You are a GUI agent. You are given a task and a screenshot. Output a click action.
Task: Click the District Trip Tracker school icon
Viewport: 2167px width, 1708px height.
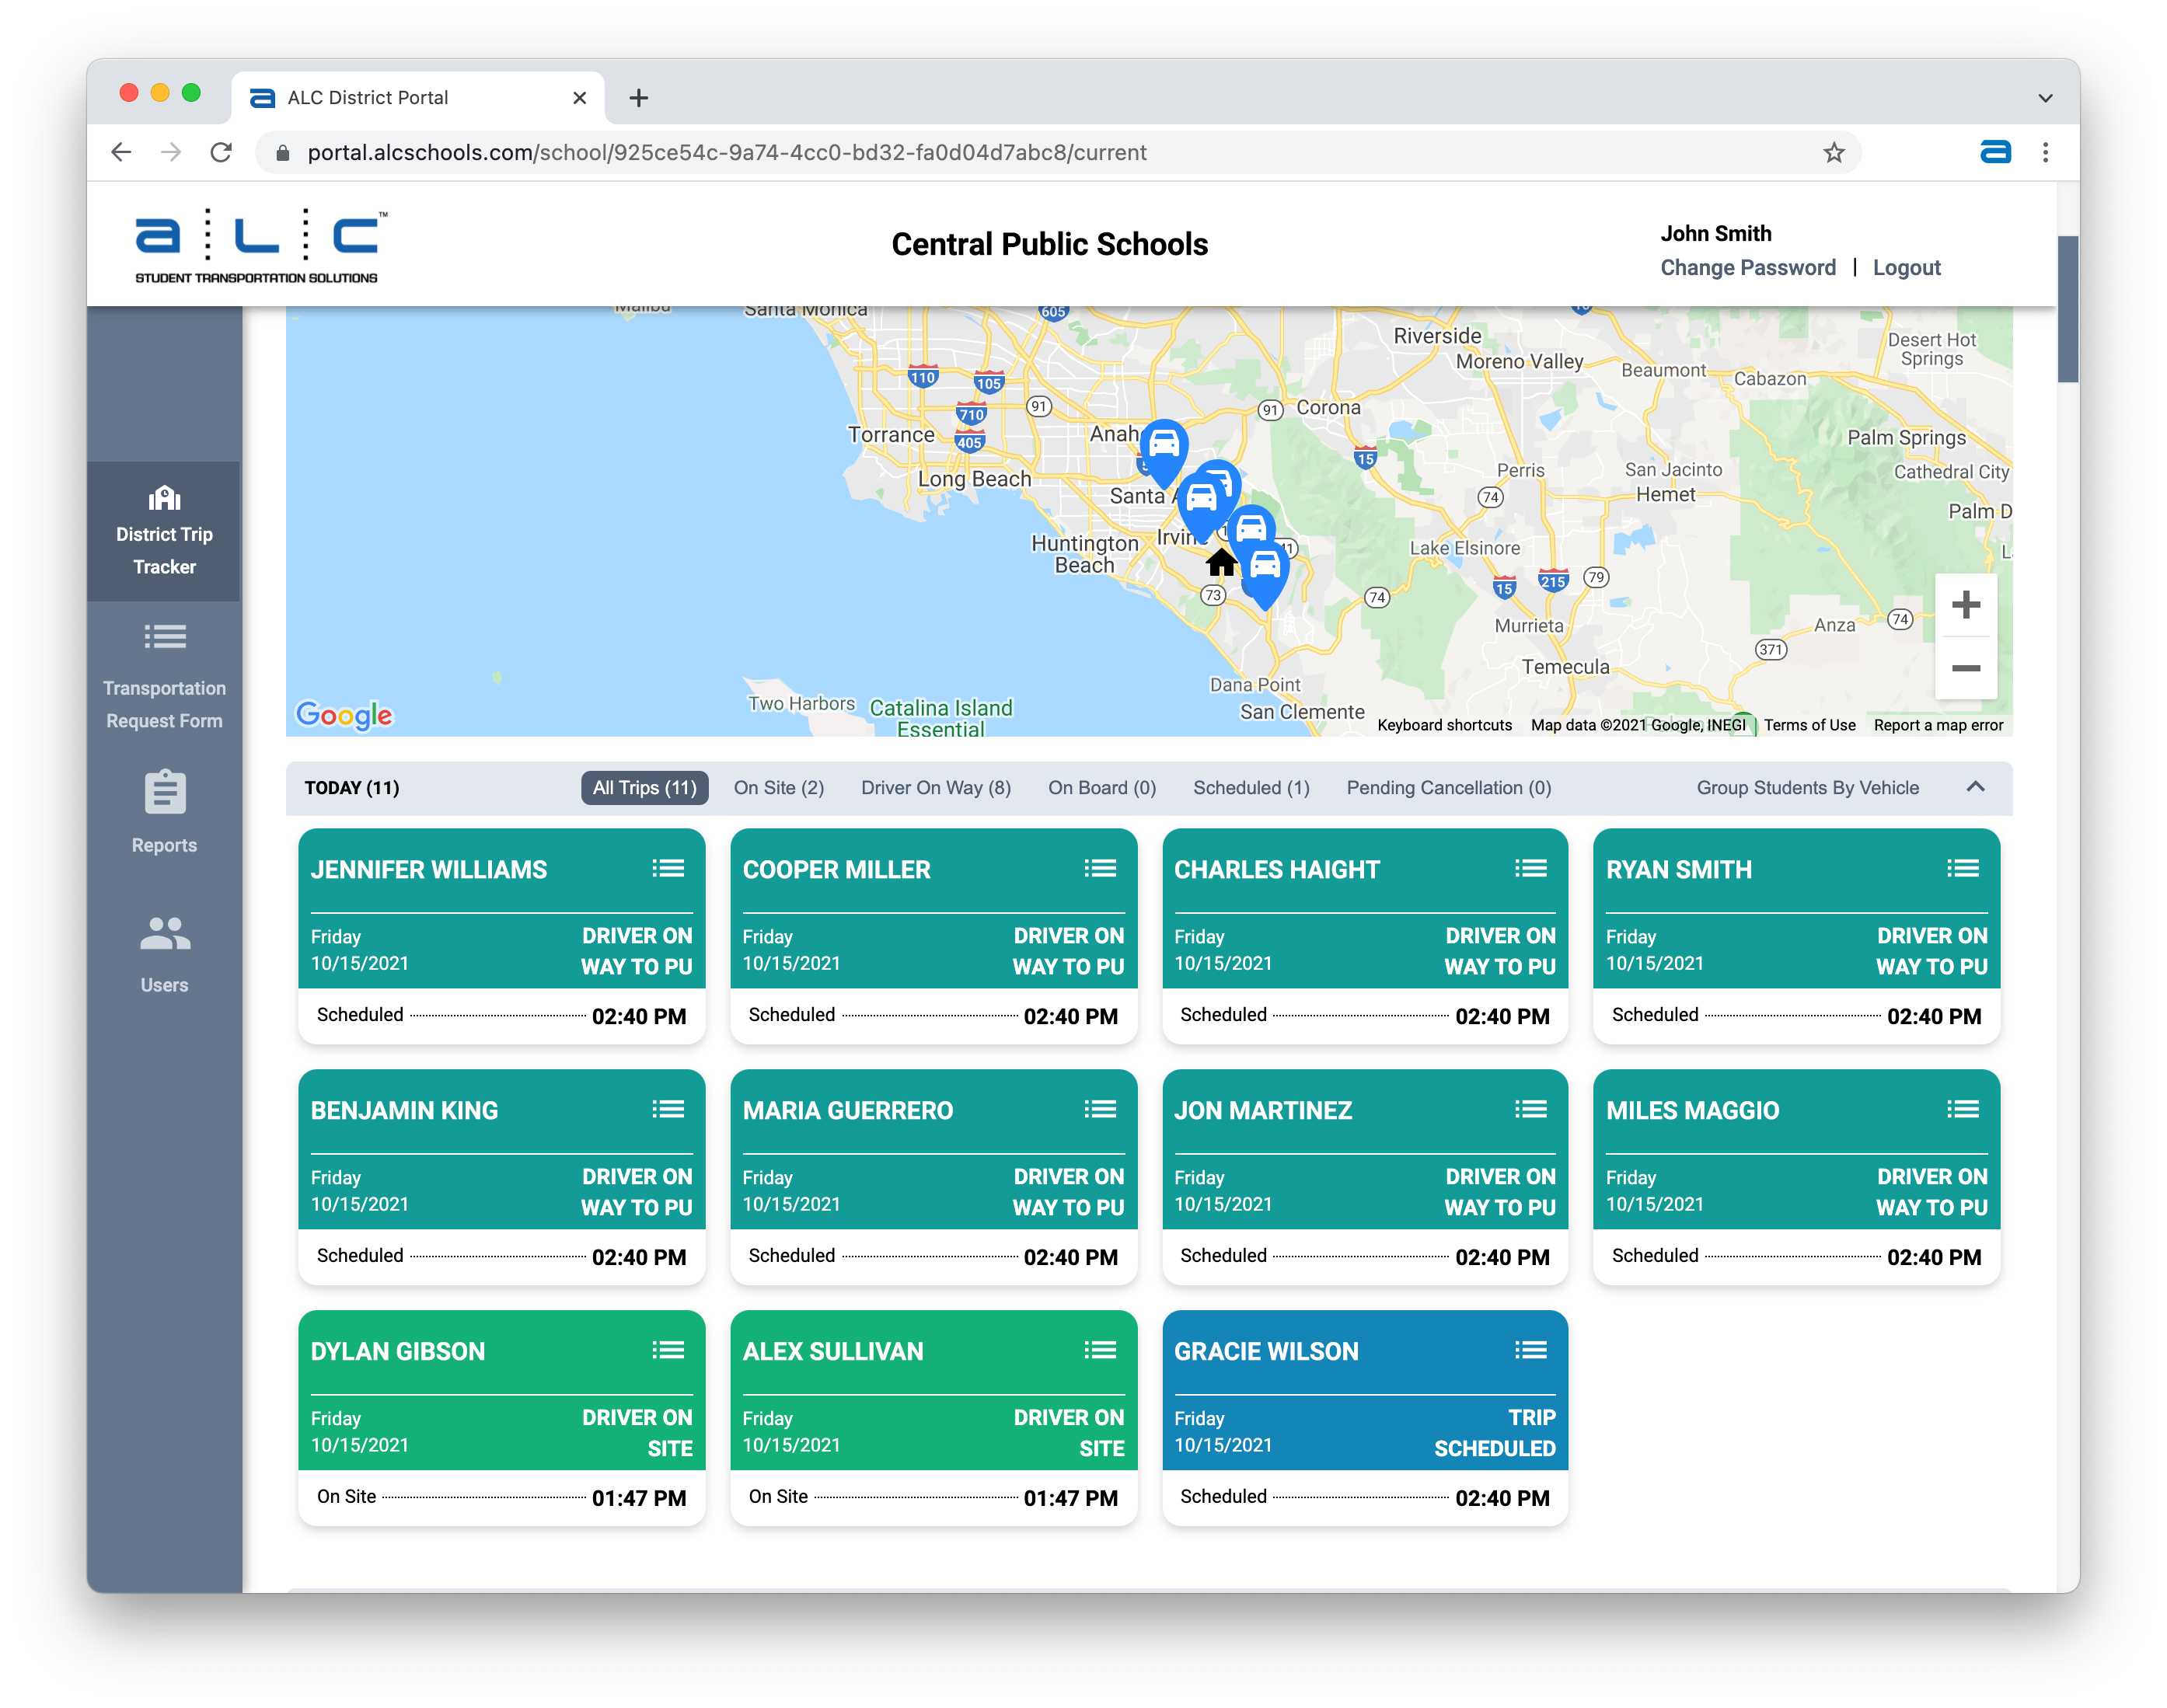point(165,497)
